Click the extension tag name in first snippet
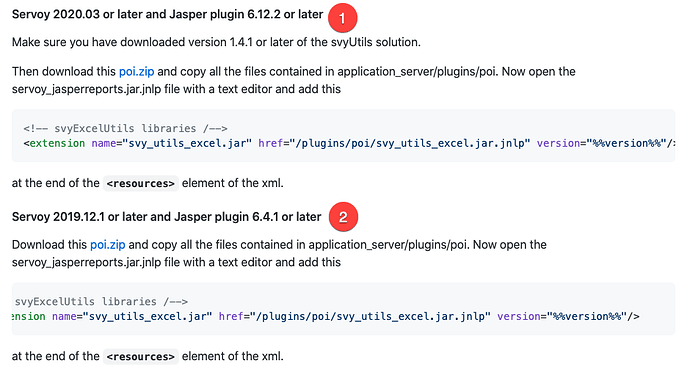Viewport: 690px width, 372px height. [57, 143]
